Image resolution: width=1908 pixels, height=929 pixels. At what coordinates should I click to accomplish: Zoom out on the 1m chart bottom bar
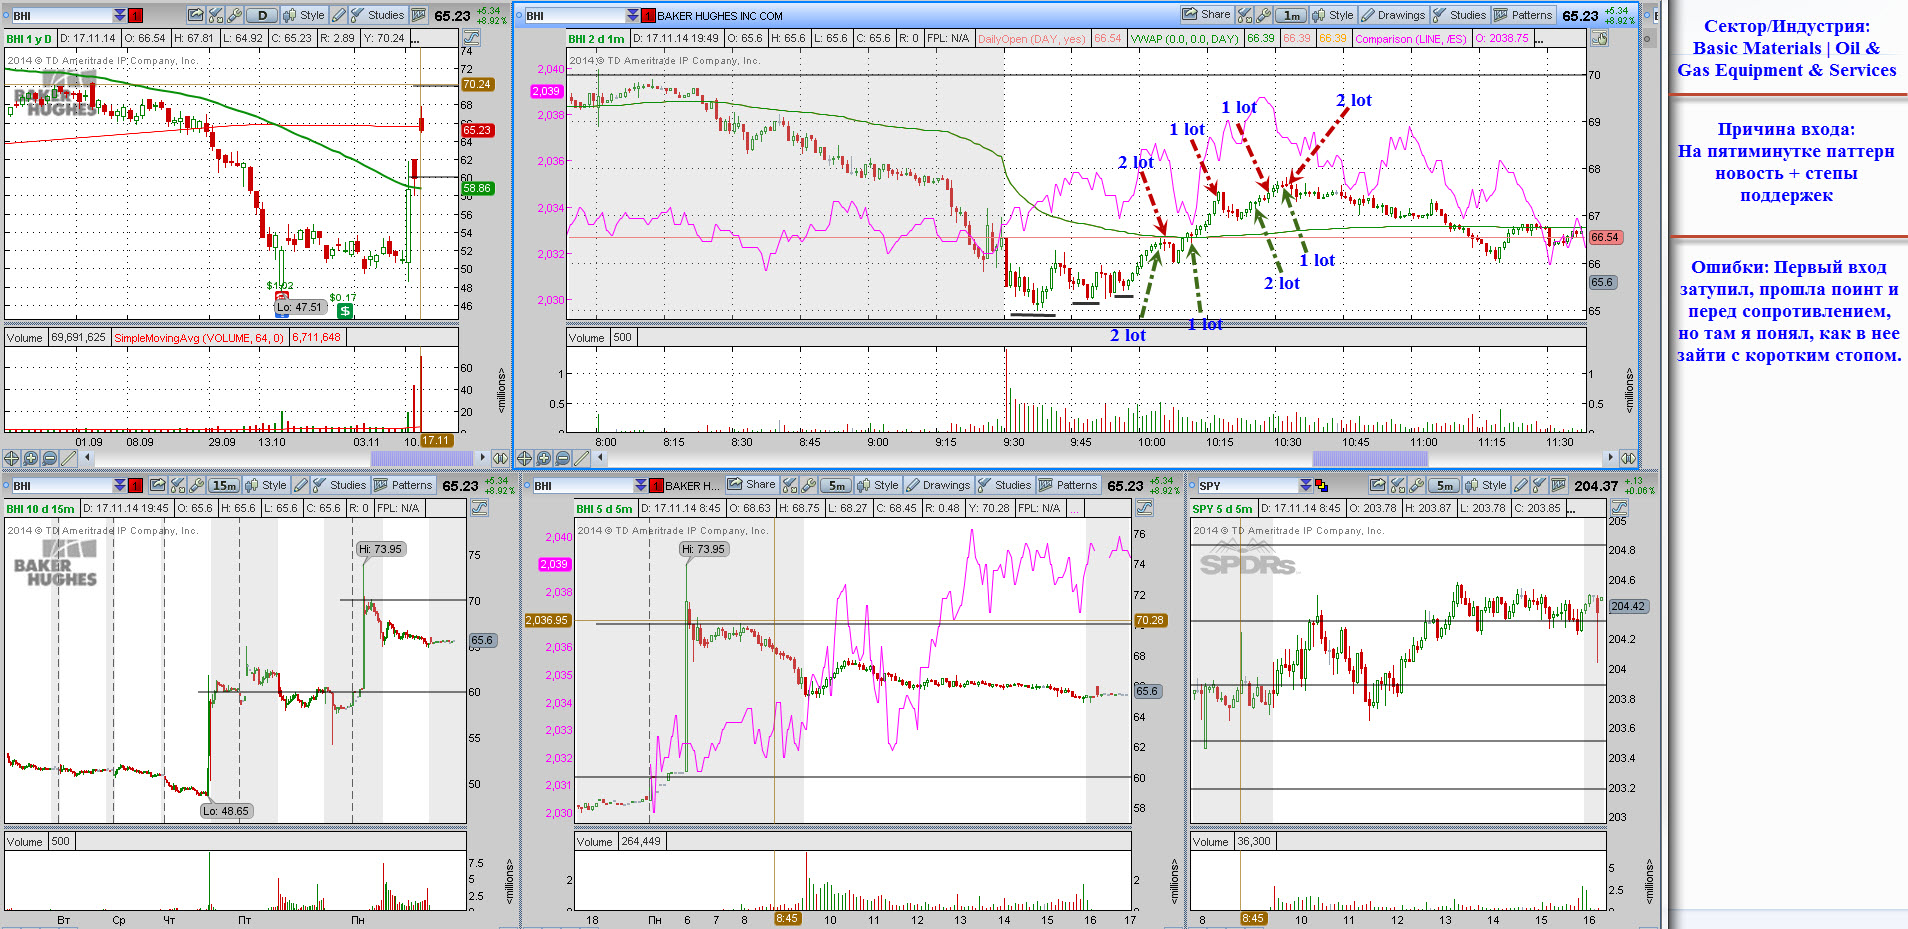(x=563, y=458)
